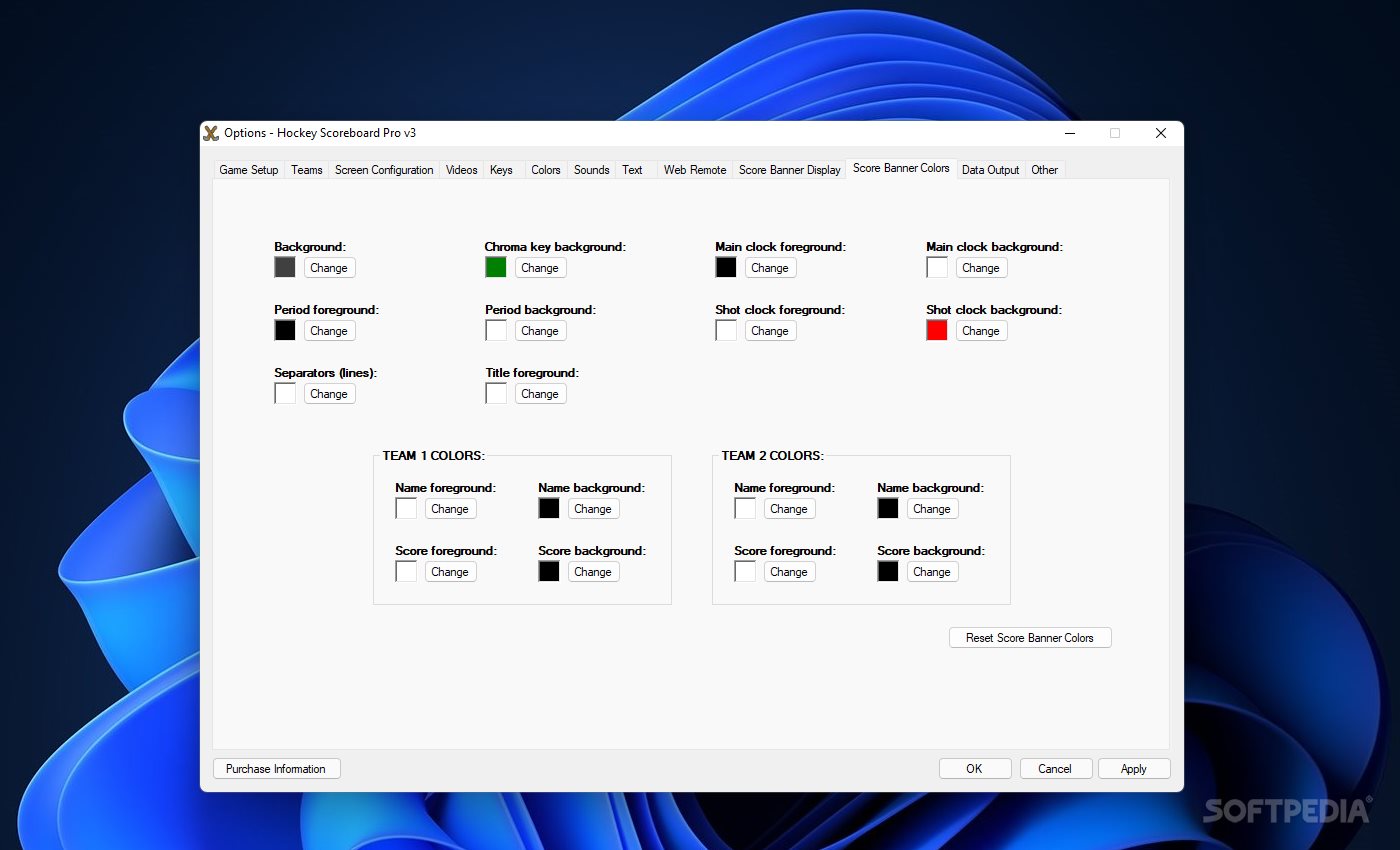Click Team 1 Name background swatch
The height and width of the screenshot is (850, 1400).
[x=549, y=508]
